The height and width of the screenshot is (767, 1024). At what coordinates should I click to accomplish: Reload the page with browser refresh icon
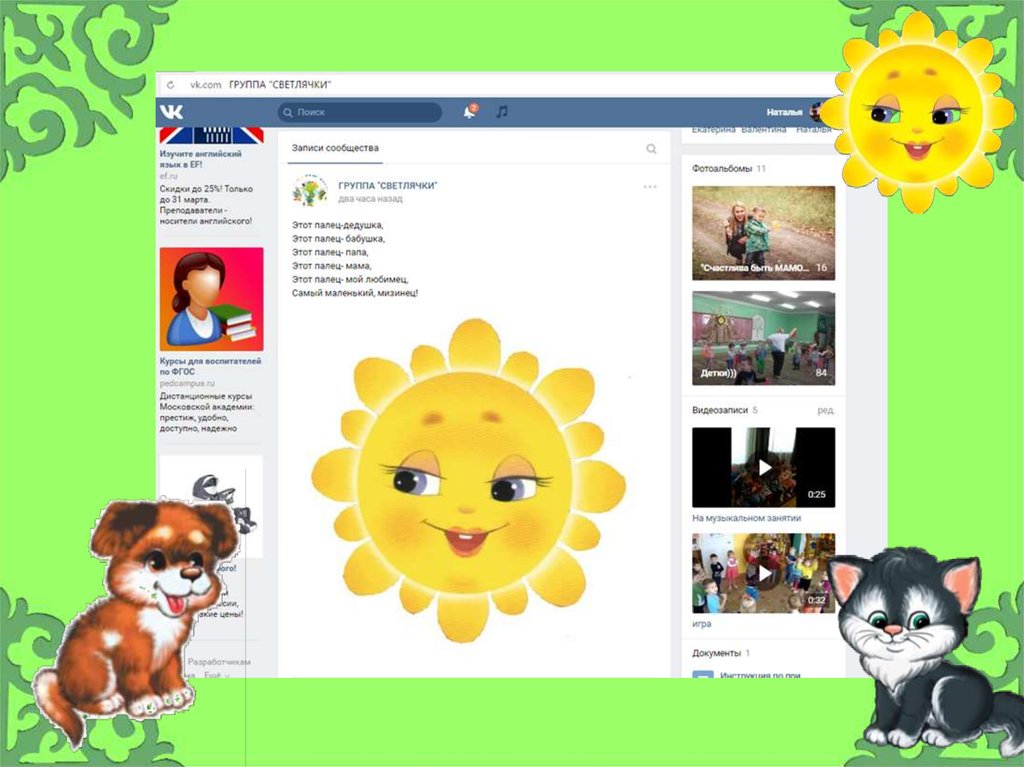coord(171,85)
